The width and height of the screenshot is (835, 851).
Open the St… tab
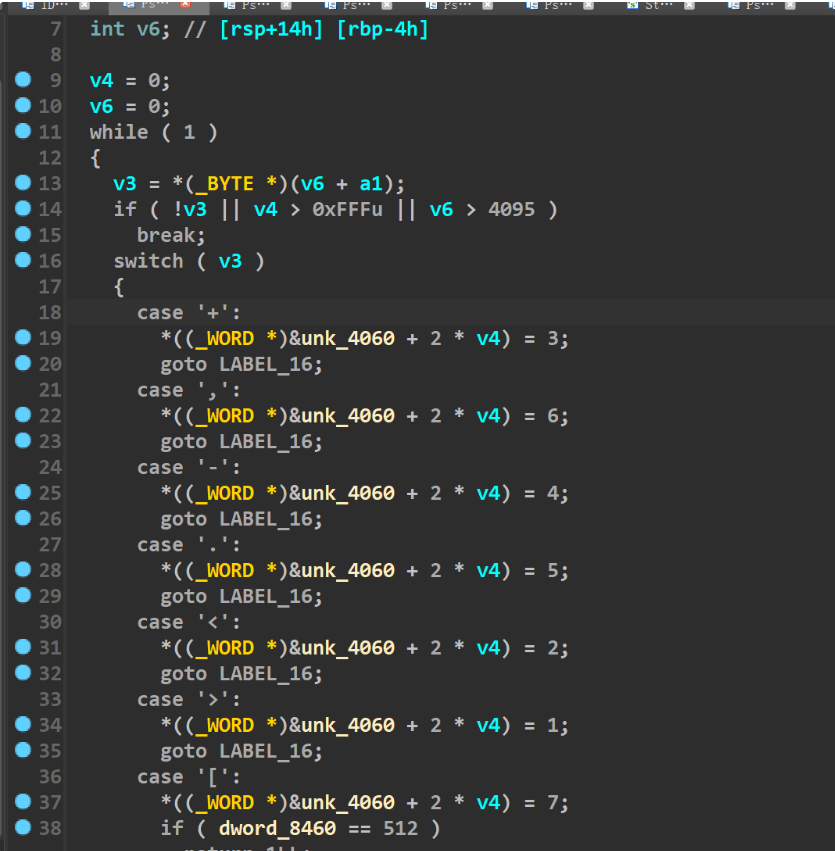point(655,5)
